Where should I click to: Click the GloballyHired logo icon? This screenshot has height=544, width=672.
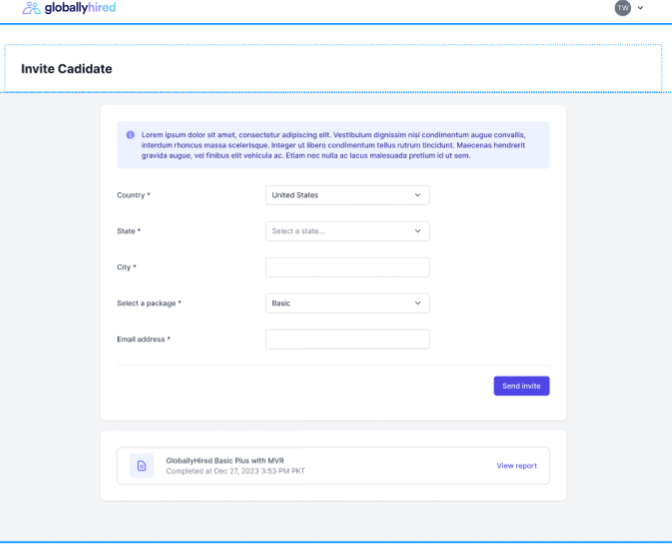click(x=32, y=8)
